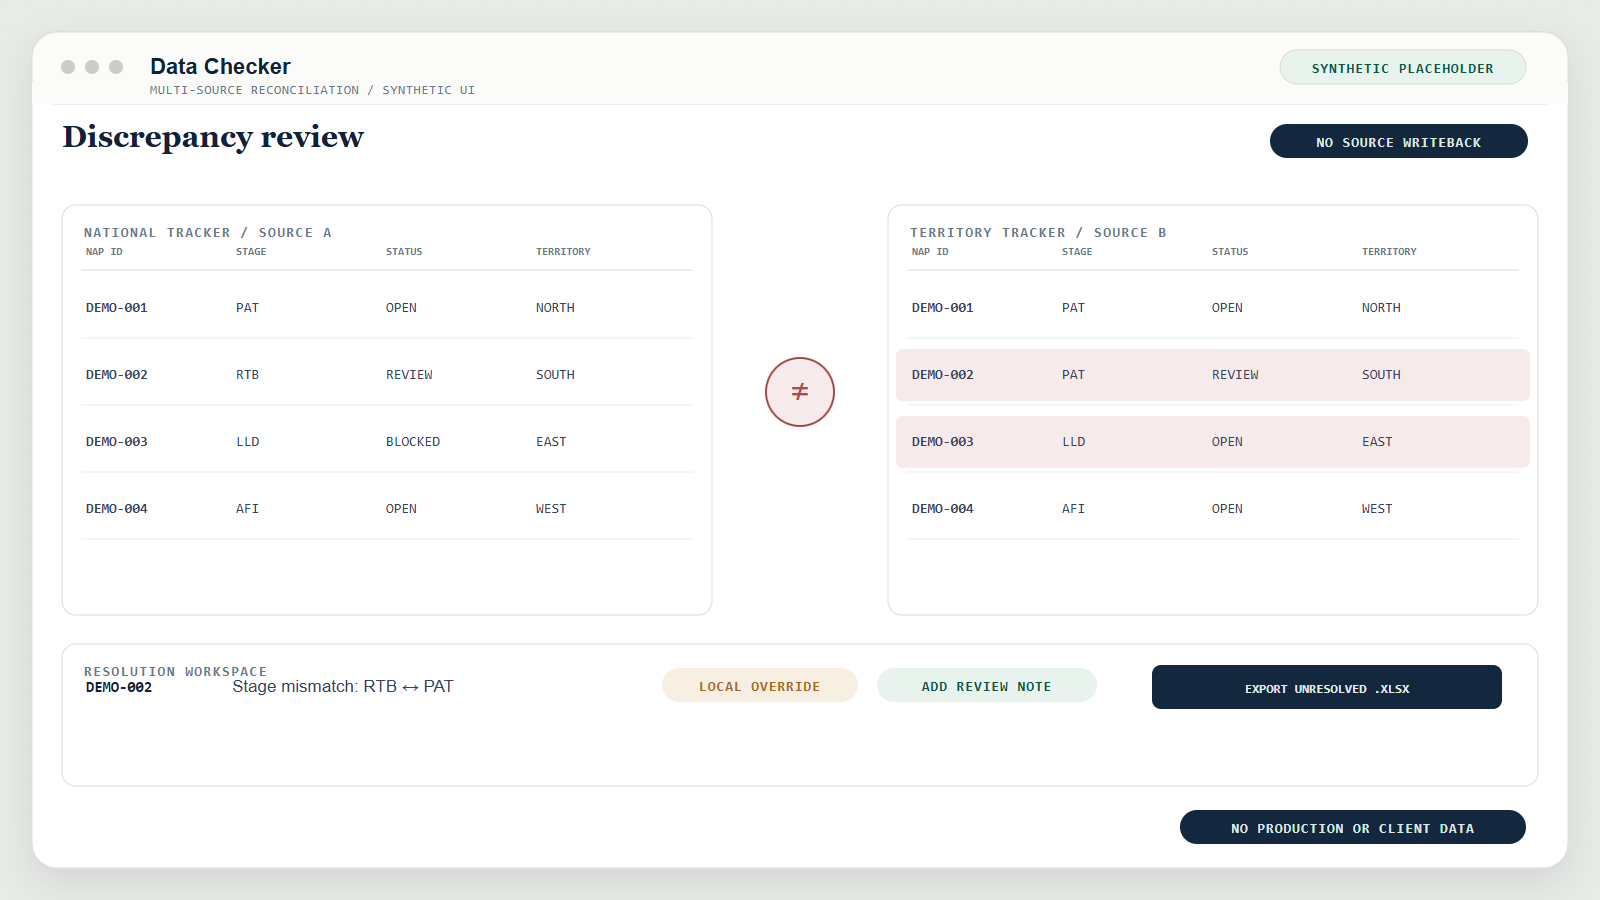Click the Status column header in Source B
This screenshot has width=1600, height=900.
pyautogui.click(x=1230, y=252)
